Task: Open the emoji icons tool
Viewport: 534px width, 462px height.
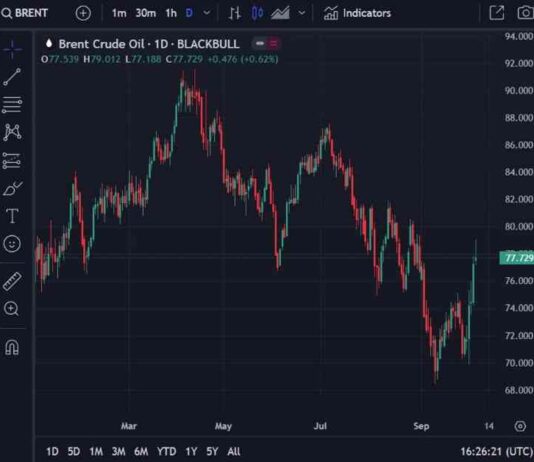Action: 12,244
